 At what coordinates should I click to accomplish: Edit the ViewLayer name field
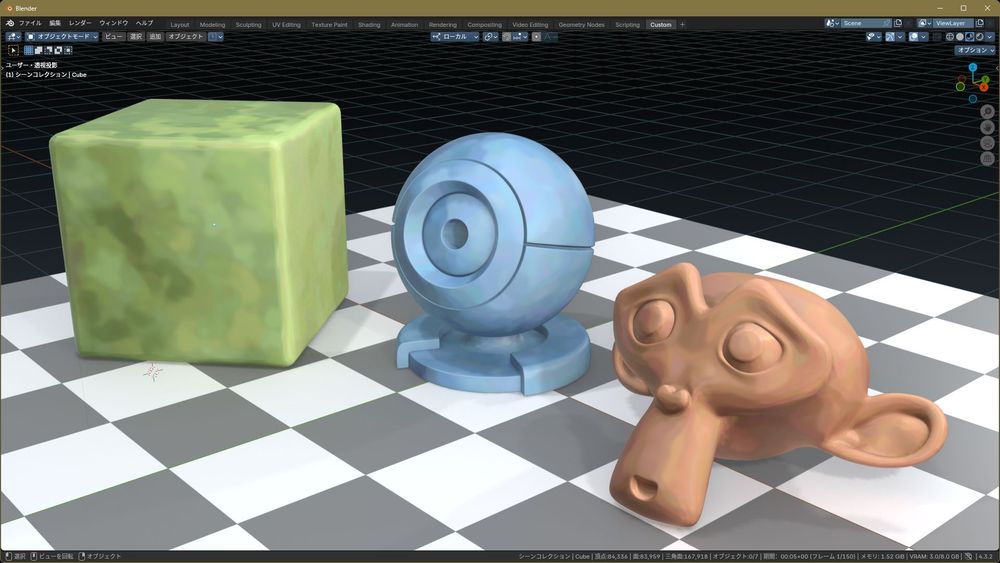(953, 23)
